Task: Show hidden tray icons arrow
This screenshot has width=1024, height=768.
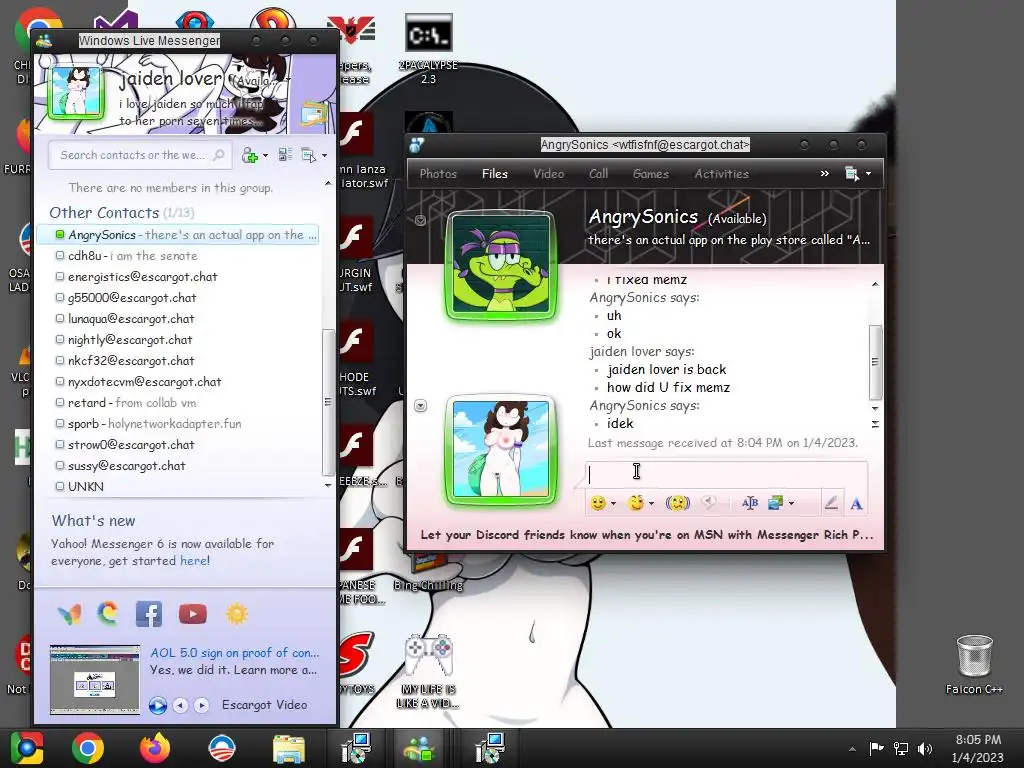Action: (852, 749)
